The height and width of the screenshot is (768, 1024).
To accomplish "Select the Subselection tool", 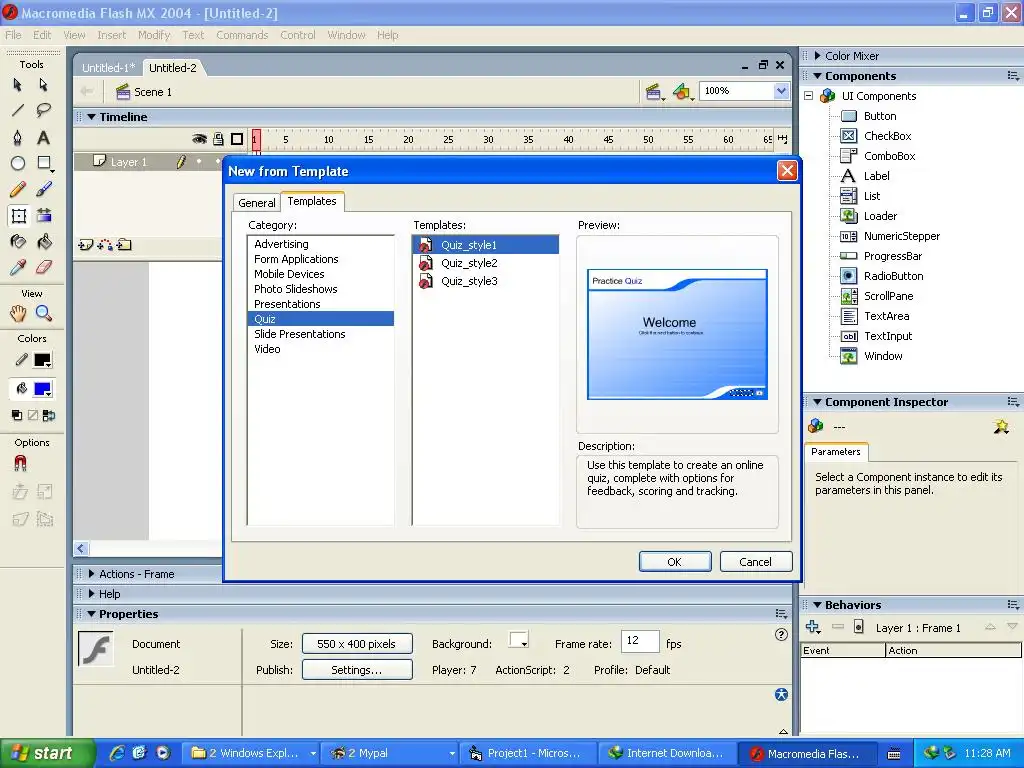I will pos(43,85).
